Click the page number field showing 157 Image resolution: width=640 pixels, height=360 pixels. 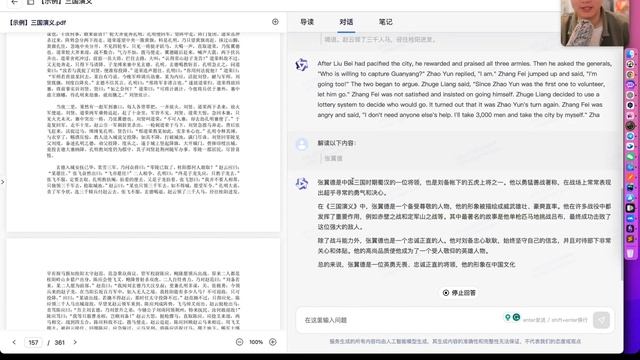pos(33,342)
